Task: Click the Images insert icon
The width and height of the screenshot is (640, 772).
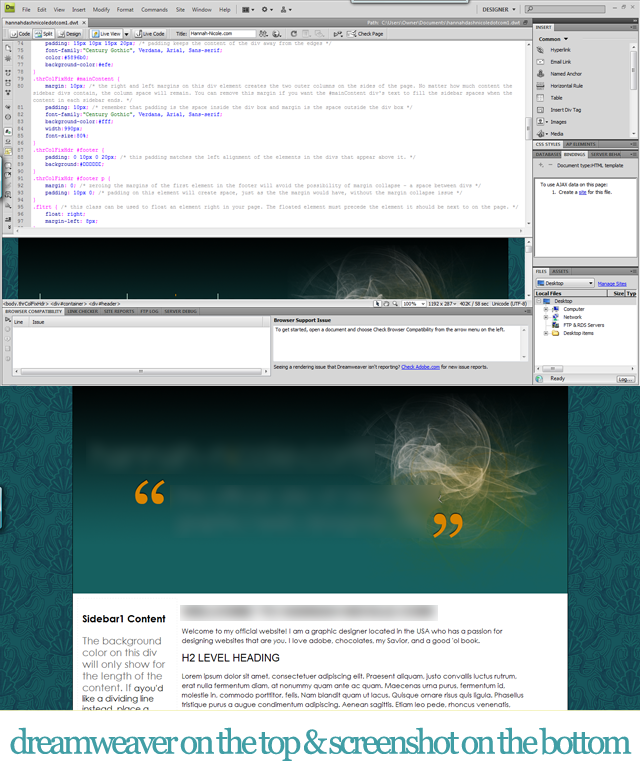Action: pos(541,122)
